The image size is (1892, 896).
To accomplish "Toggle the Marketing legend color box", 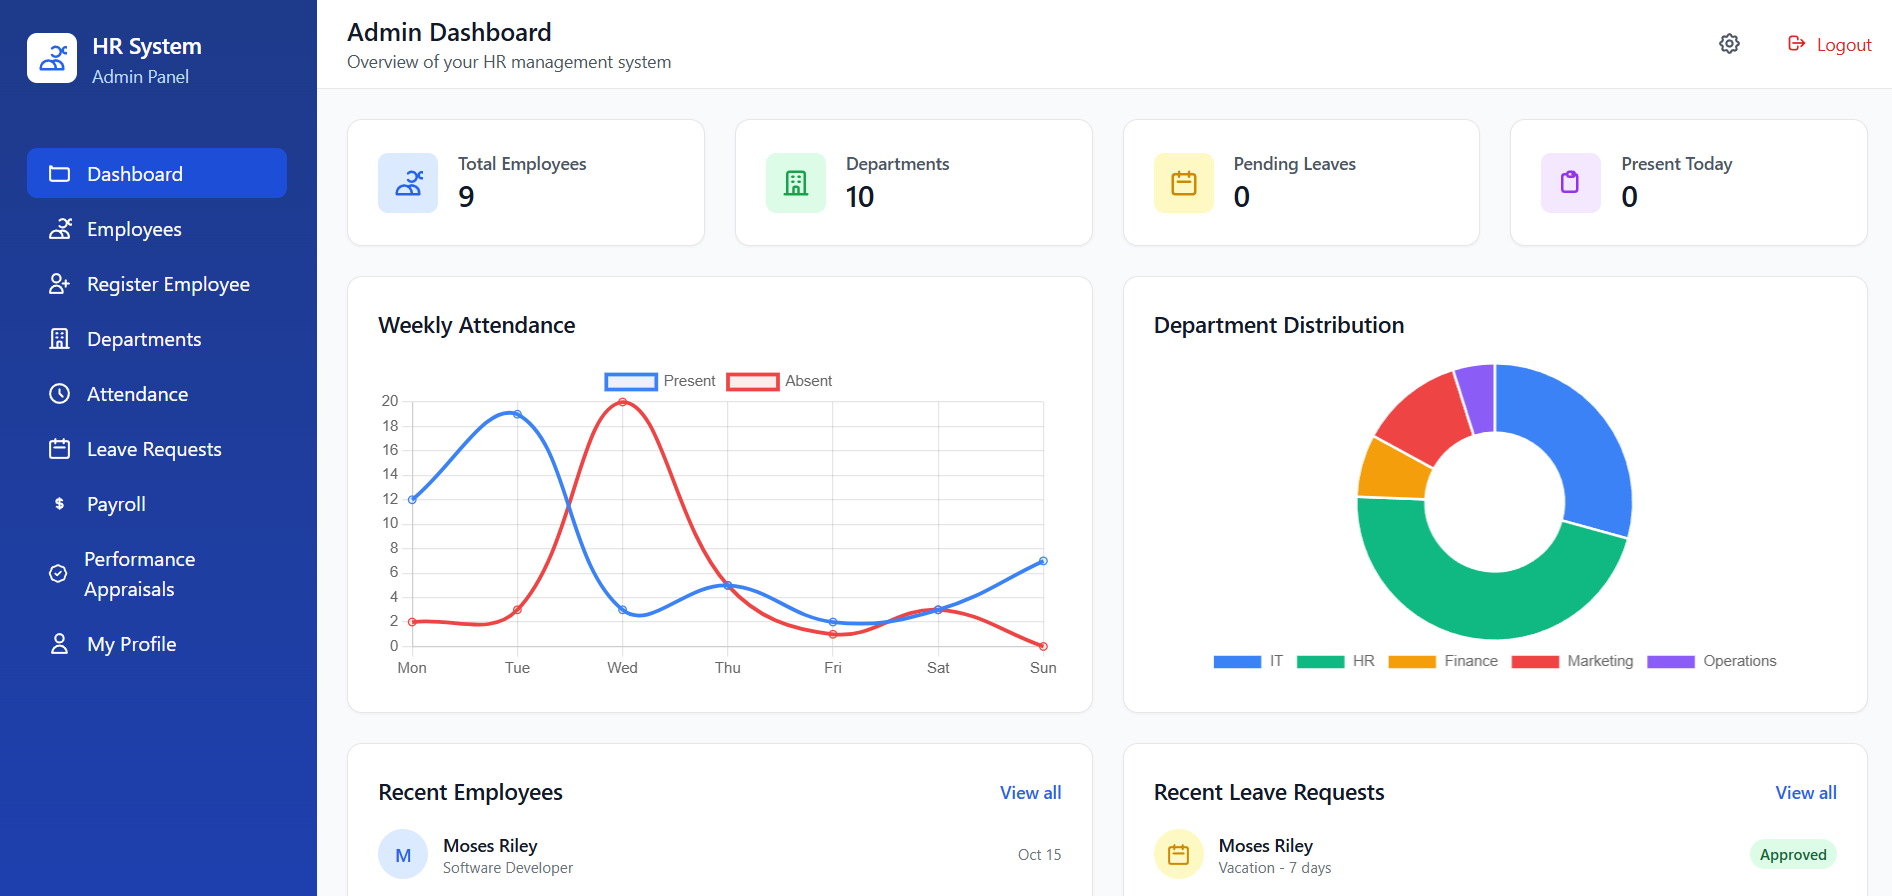I will 1535,661.
